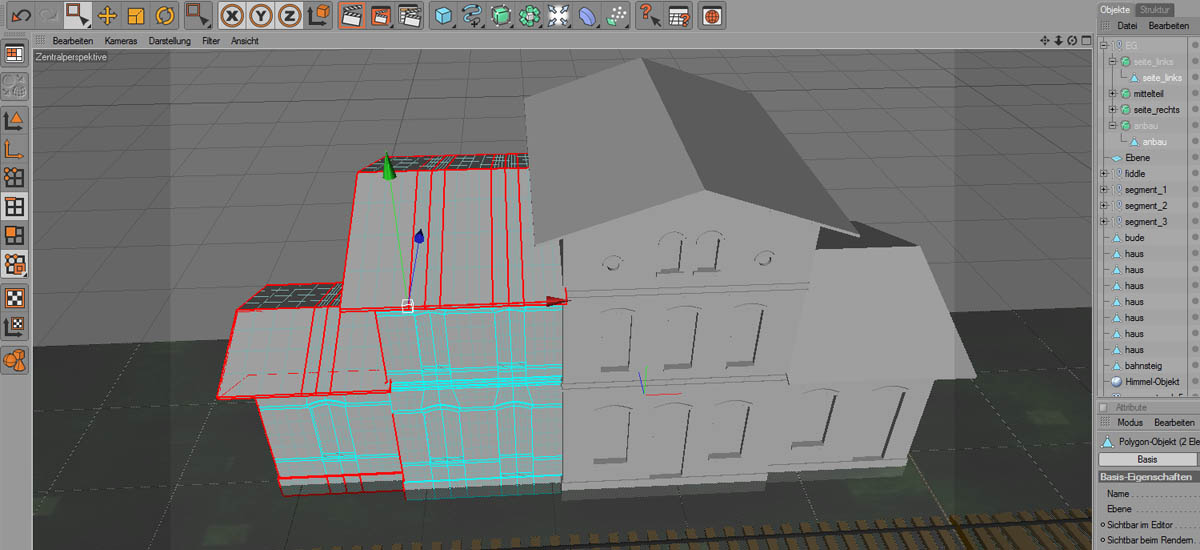Image resolution: width=1200 pixels, height=550 pixels.
Task: Open the Kameras viewport menu
Action: 120,41
